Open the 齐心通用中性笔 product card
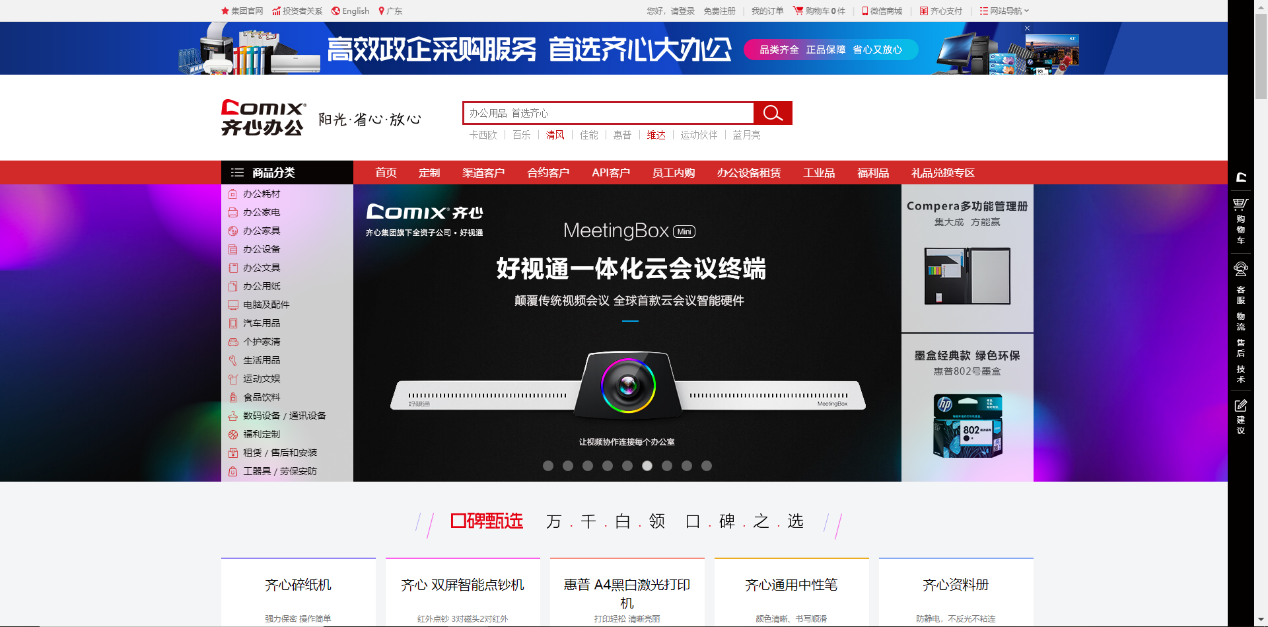Screen dimensions: 1268x627 (792, 592)
